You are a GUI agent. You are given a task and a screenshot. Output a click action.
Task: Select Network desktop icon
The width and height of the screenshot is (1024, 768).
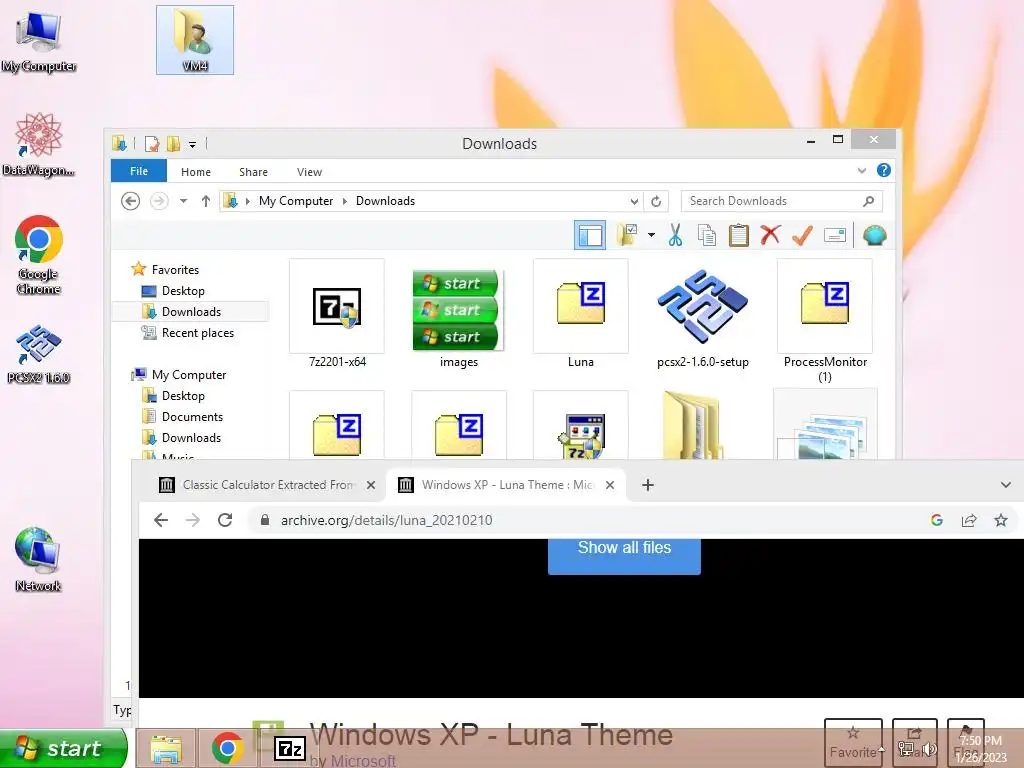[x=39, y=560]
